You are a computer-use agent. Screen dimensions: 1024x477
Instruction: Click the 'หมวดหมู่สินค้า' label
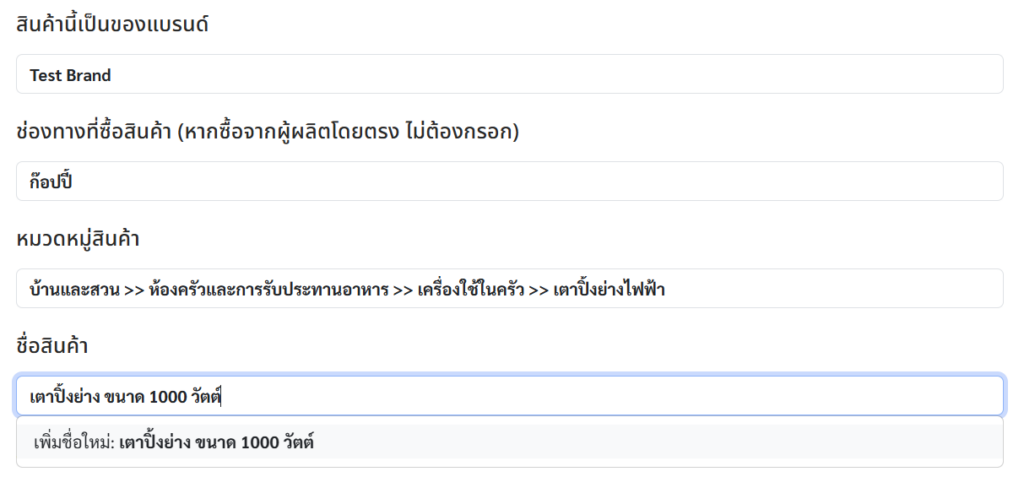tap(78, 239)
